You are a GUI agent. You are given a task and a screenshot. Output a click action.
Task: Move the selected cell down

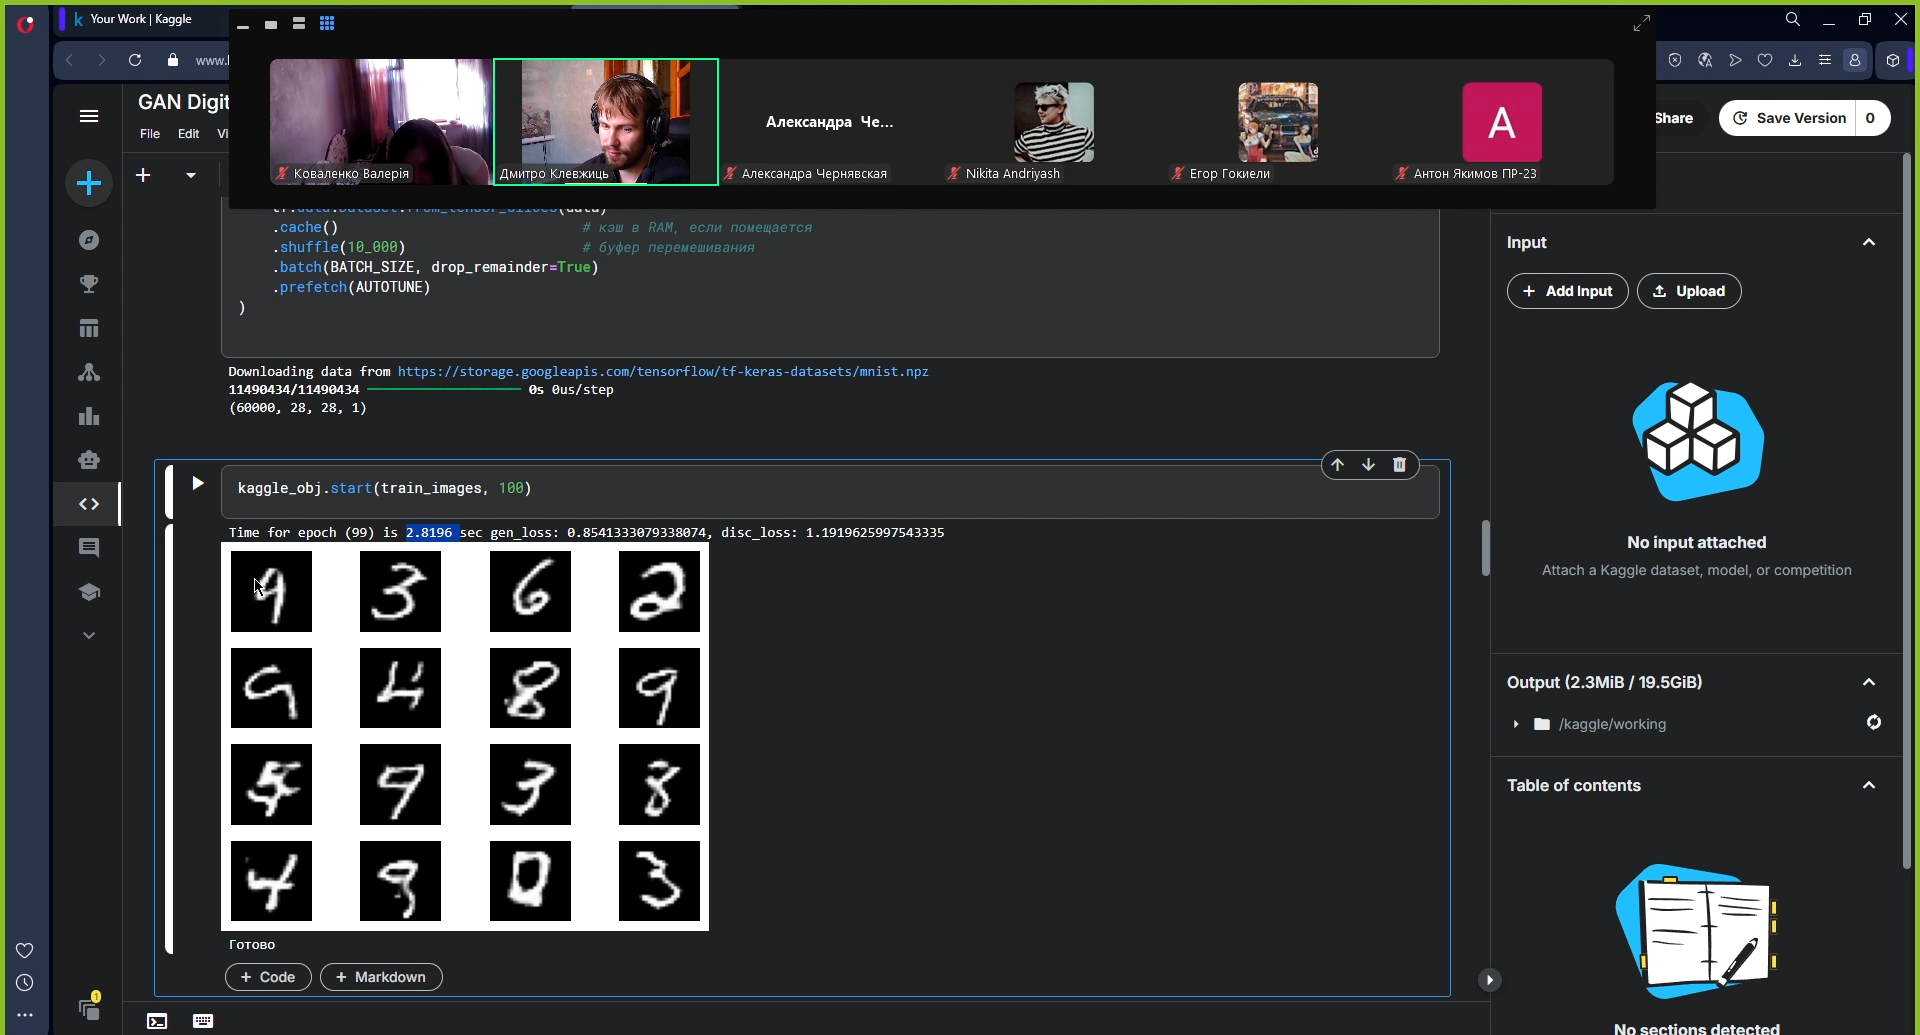pyautogui.click(x=1368, y=465)
